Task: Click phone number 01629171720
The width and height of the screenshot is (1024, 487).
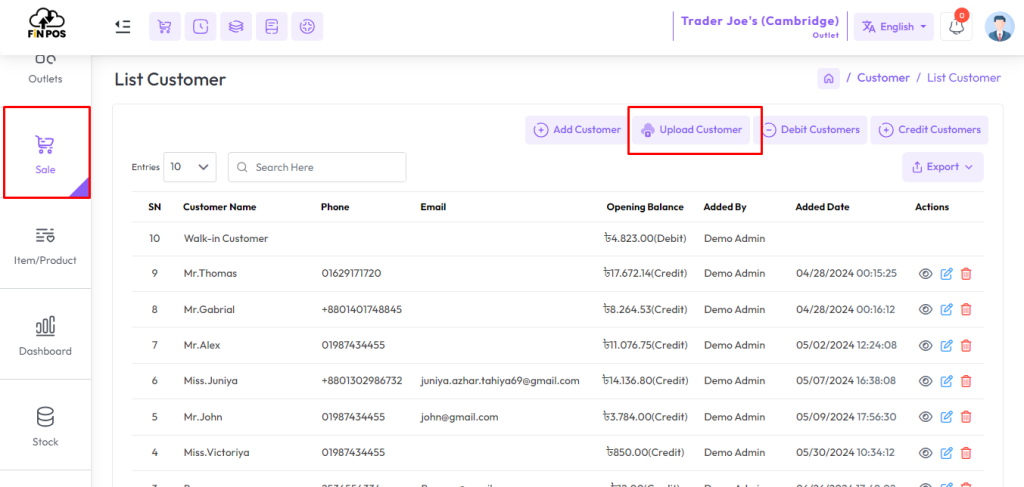Action: coord(351,274)
